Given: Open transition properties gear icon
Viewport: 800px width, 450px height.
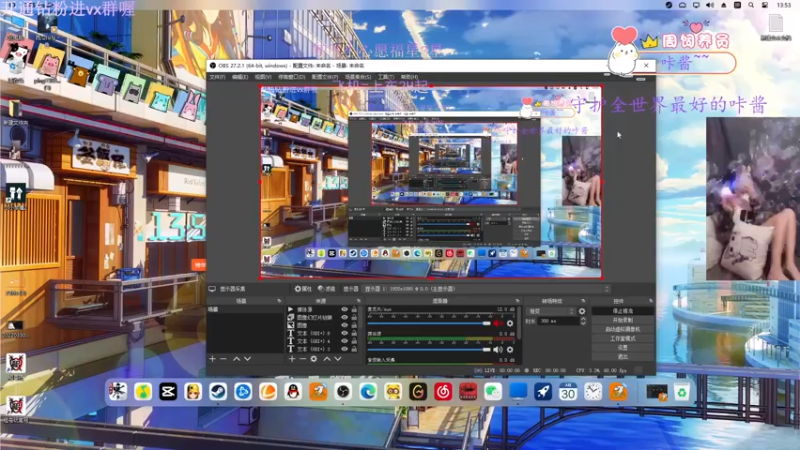Looking at the screenshot, I should [x=582, y=311].
